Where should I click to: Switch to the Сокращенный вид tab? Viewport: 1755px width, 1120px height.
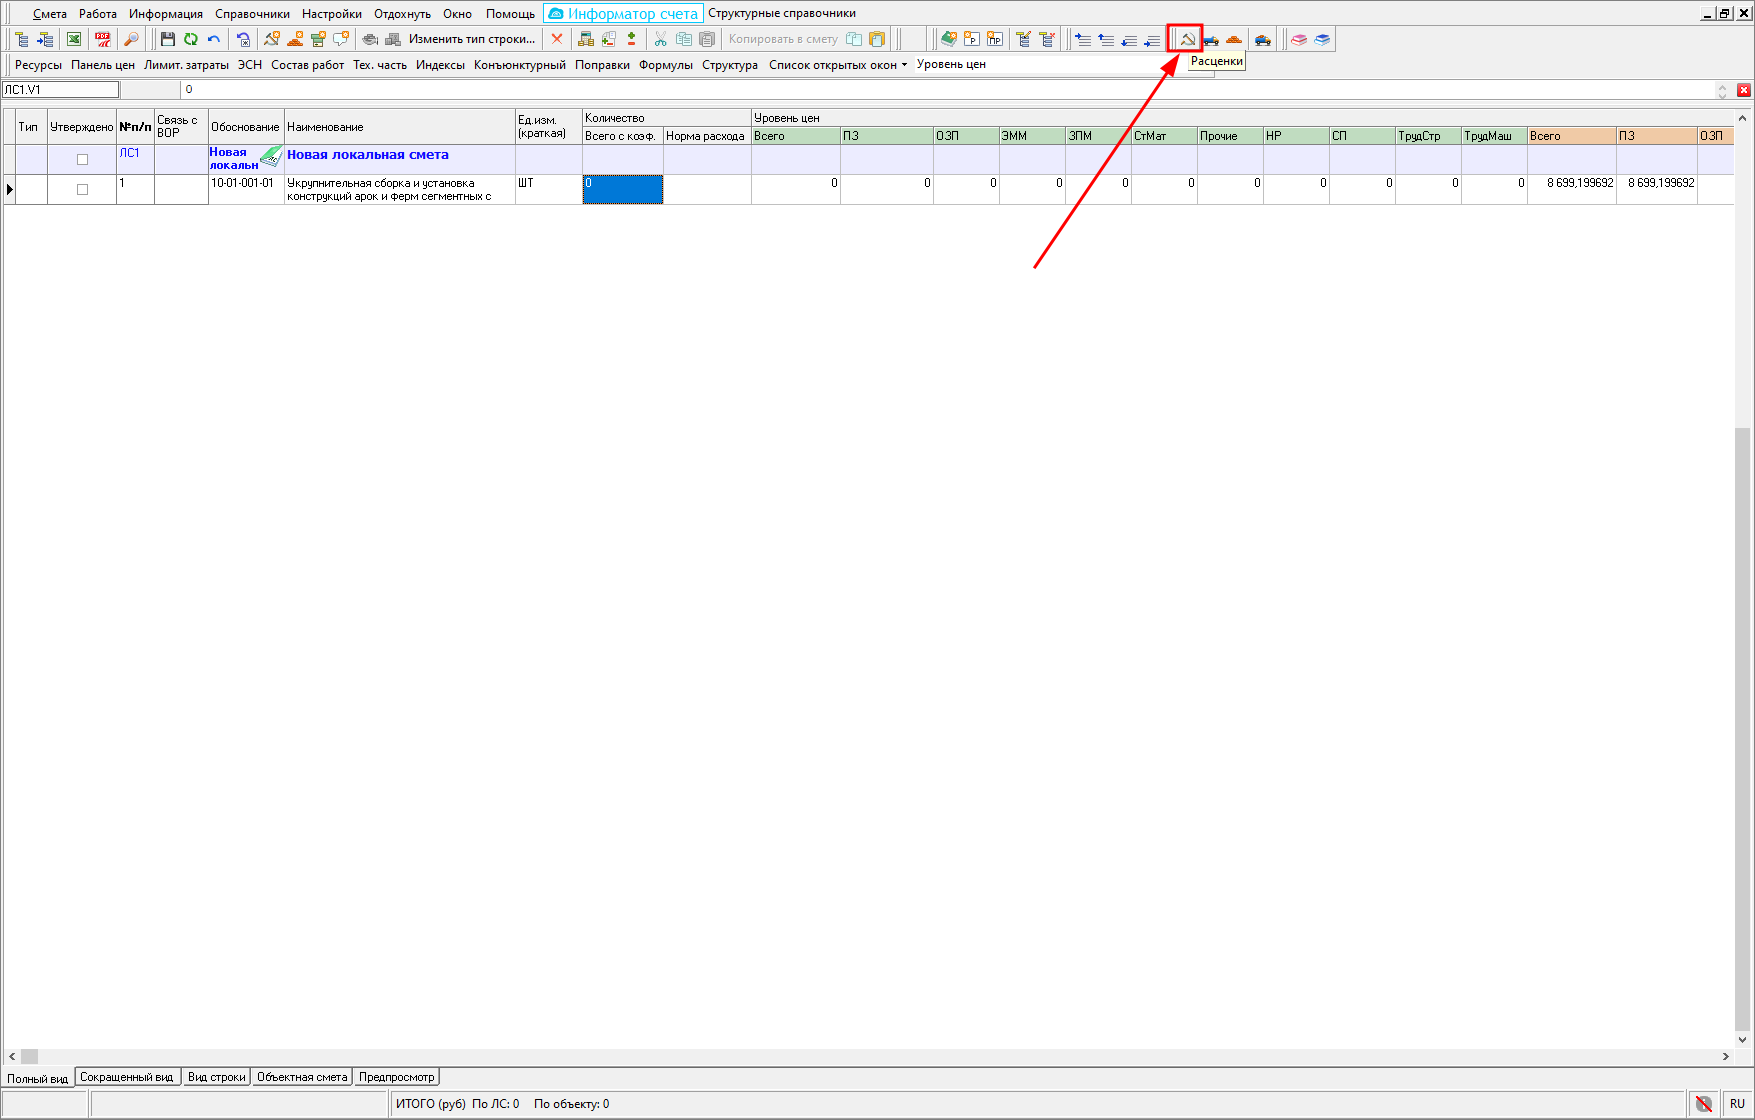[126, 1077]
